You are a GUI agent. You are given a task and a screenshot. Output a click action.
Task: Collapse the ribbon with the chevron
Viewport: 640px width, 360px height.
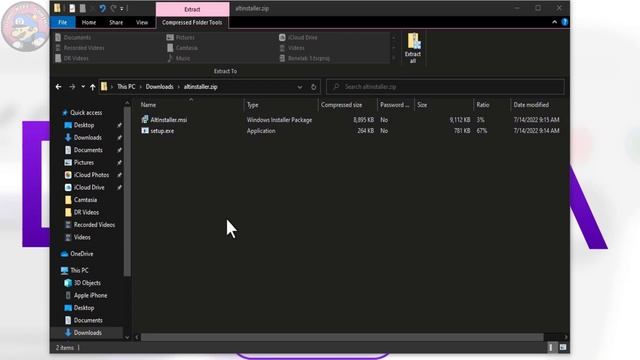[554, 22]
